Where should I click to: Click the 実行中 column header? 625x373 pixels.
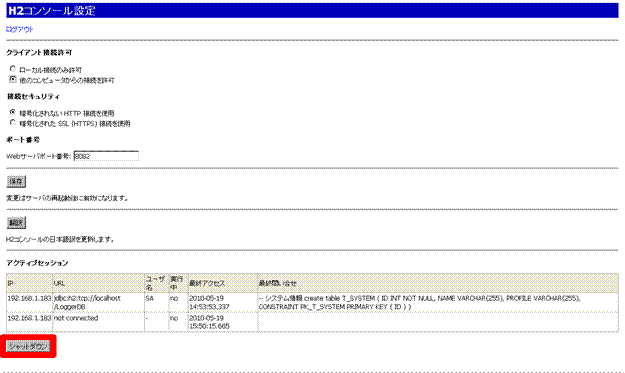tap(178, 283)
